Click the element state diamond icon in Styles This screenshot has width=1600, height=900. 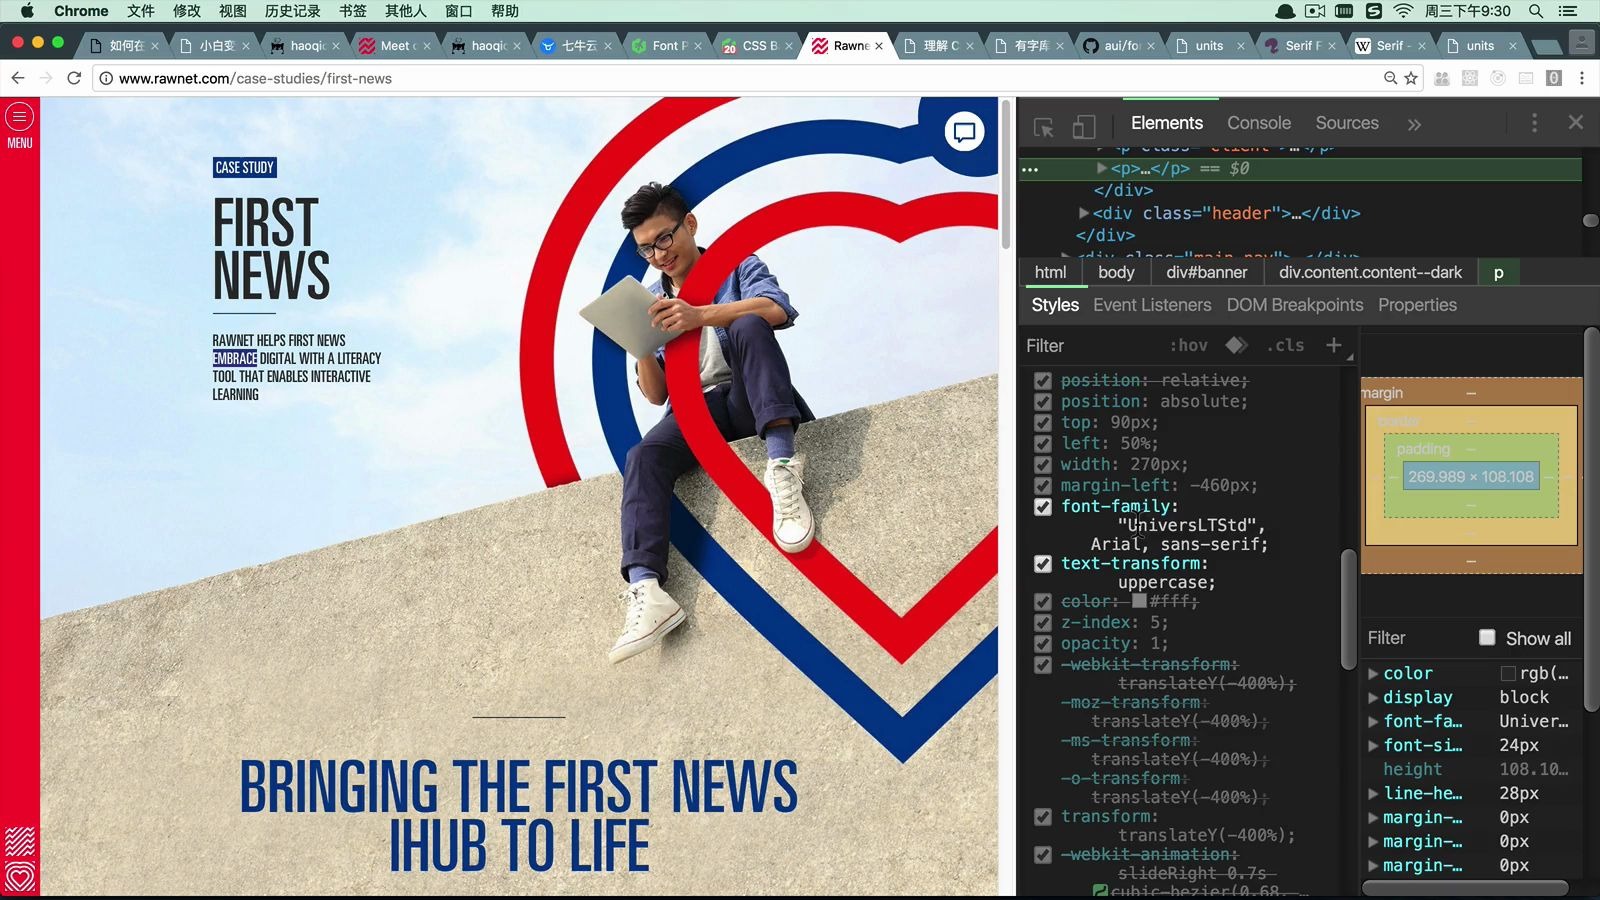point(1237,345)
